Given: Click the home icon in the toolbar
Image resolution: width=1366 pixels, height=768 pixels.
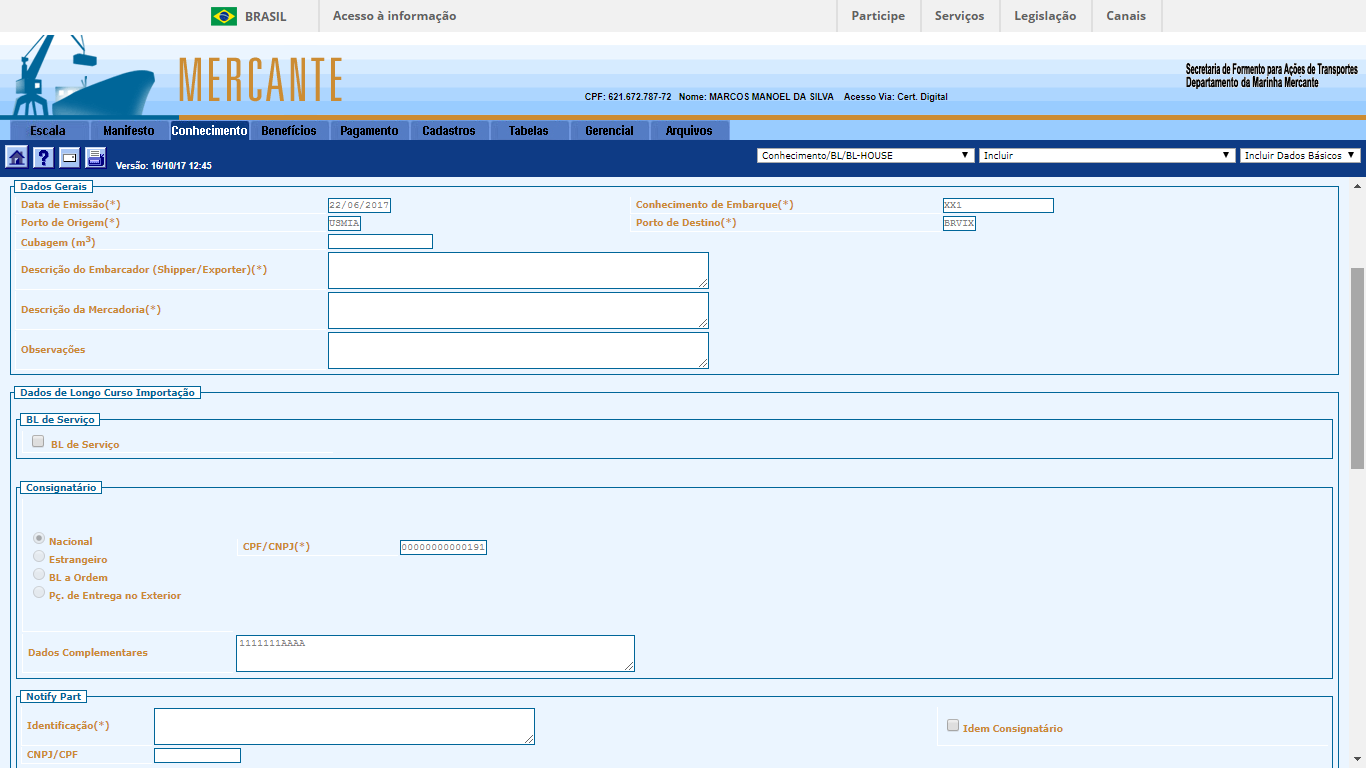Looking at the screenshot, I should click(x=17, y=157).
